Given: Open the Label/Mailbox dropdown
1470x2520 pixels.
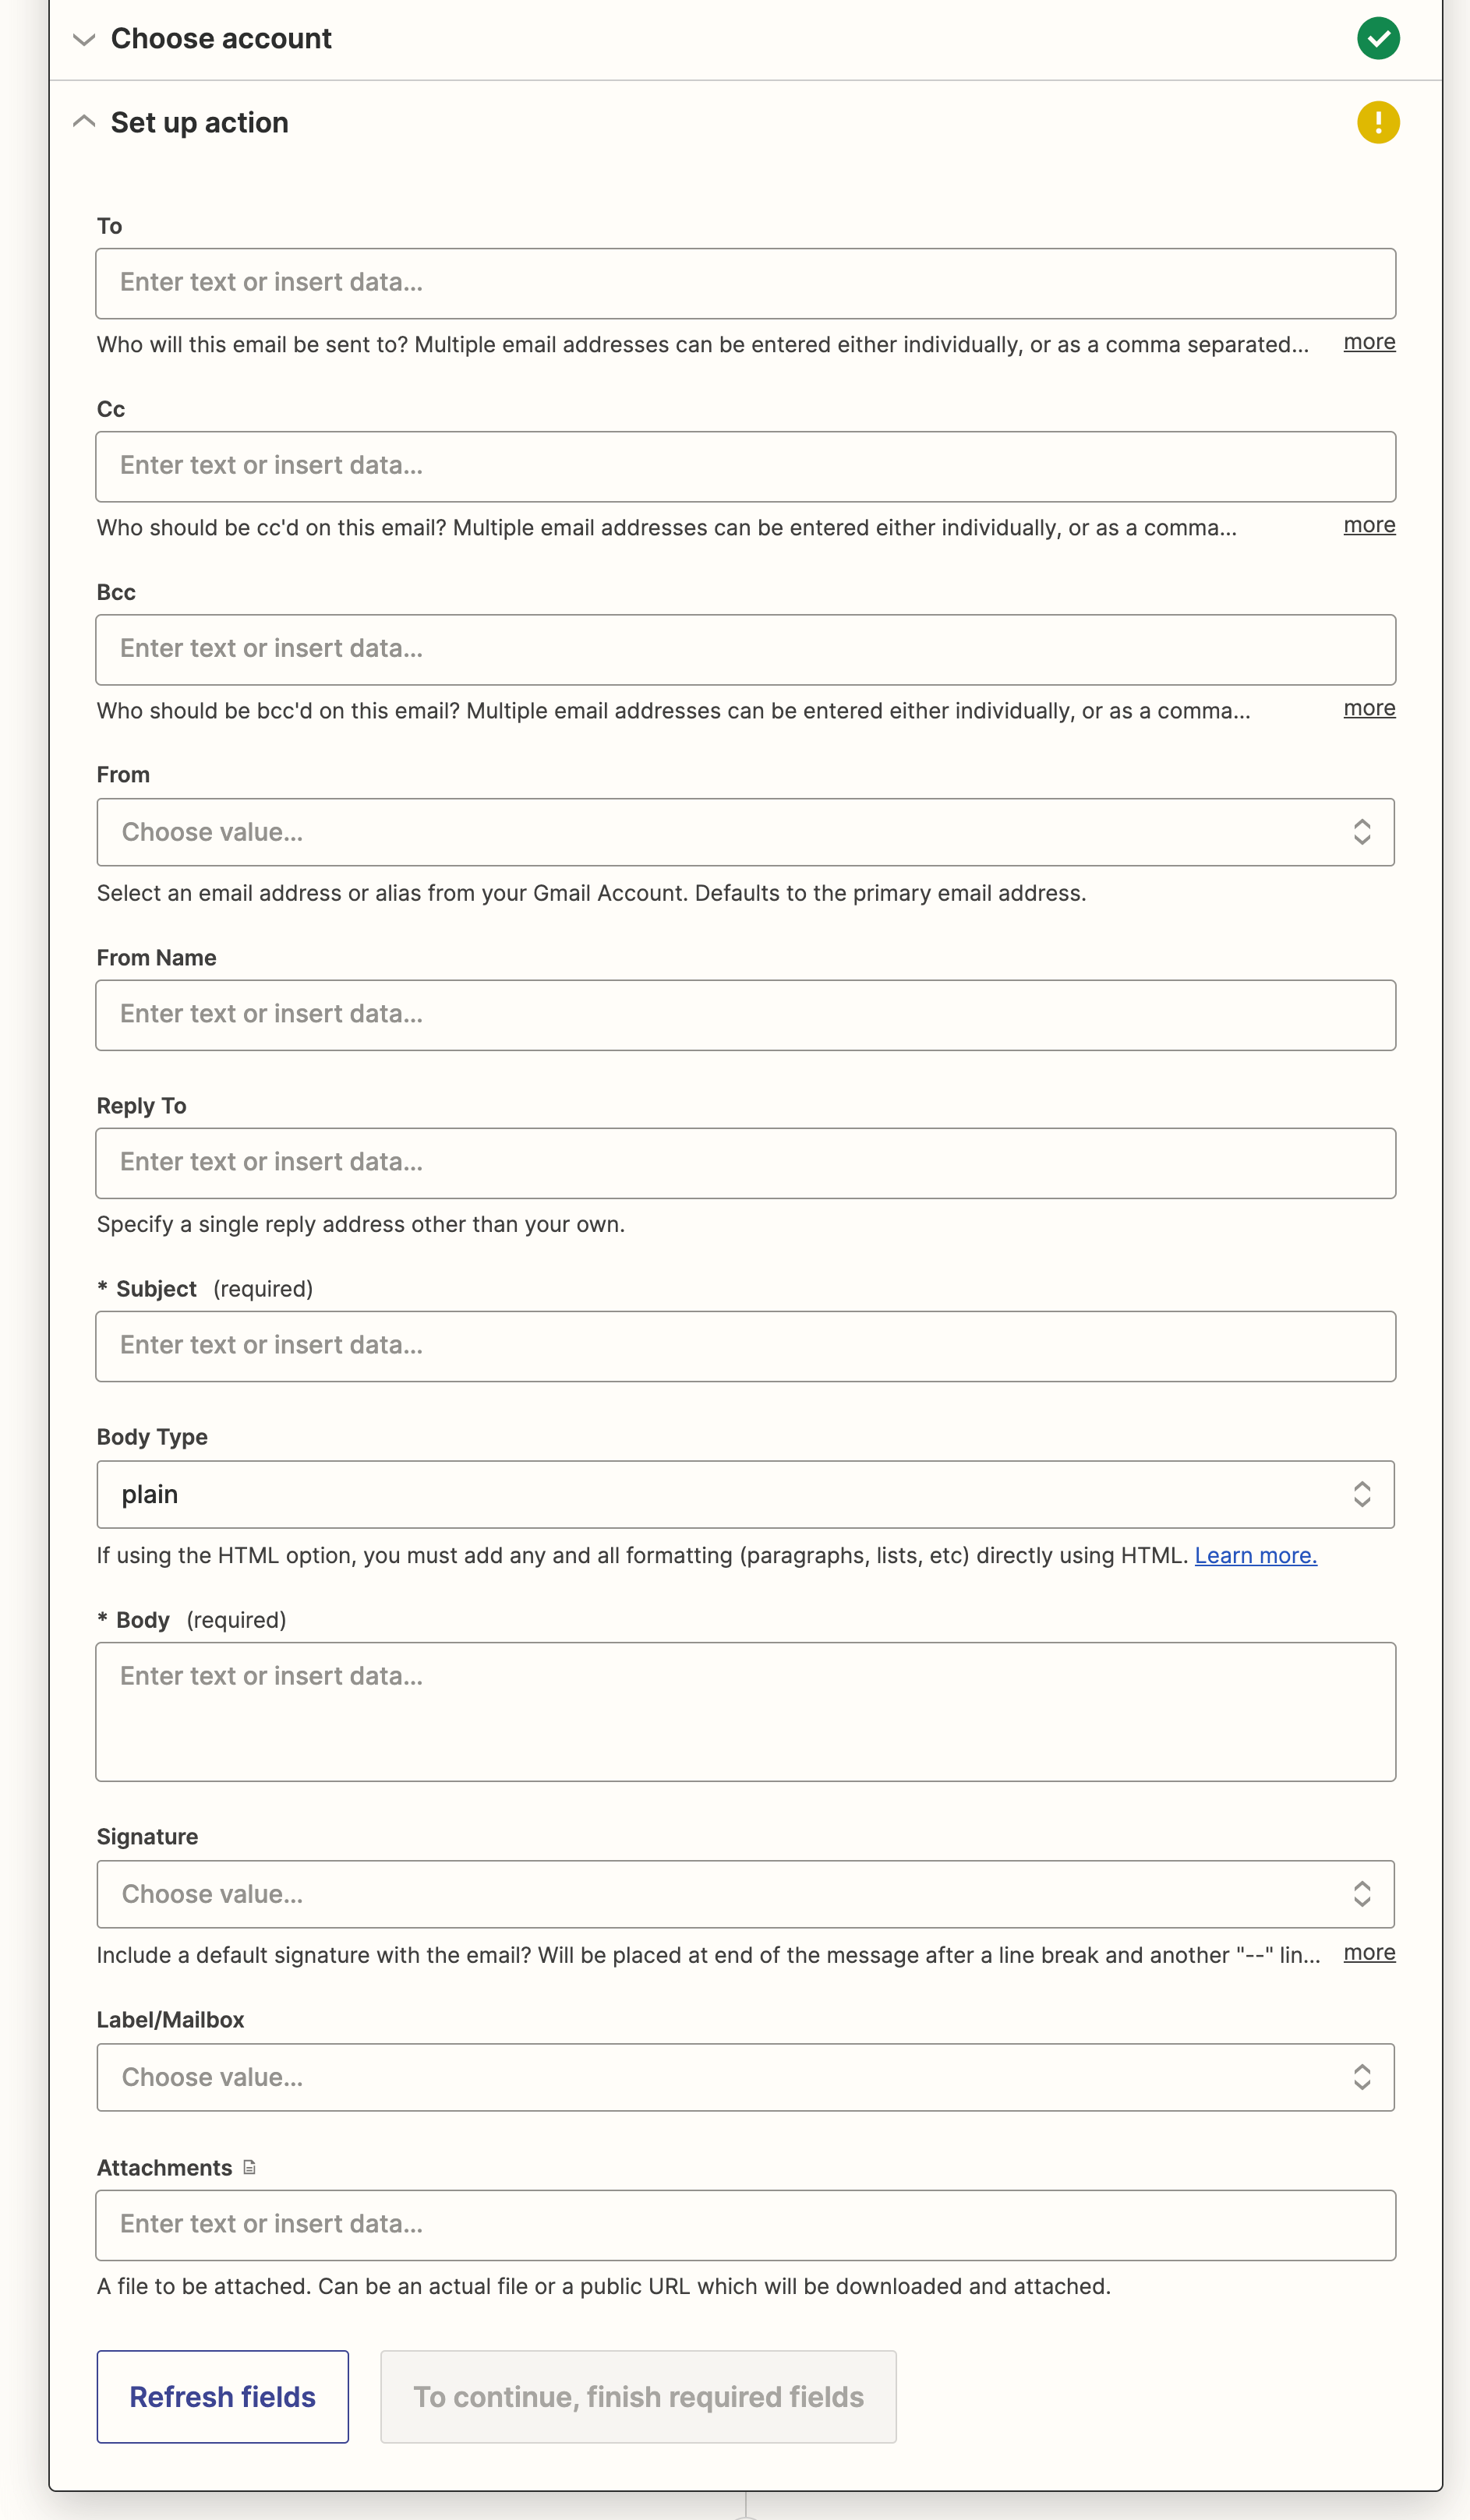Looking at the screenshot, I should click(745, 2077).
